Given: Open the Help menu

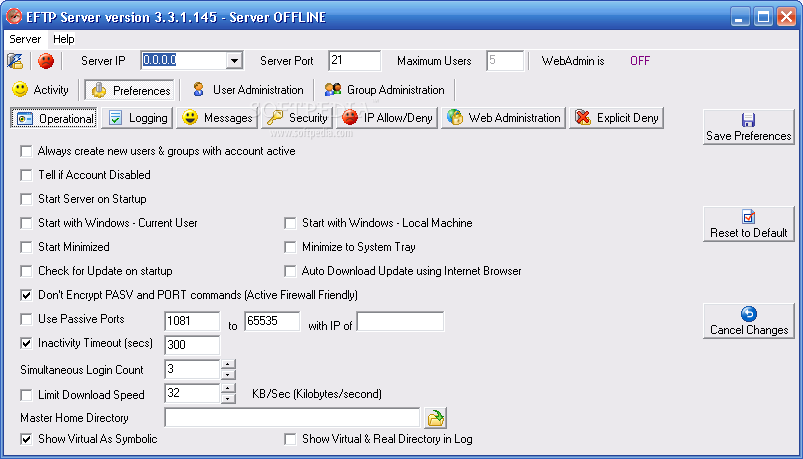Looking at the screenshot, I should click(64, 39).
